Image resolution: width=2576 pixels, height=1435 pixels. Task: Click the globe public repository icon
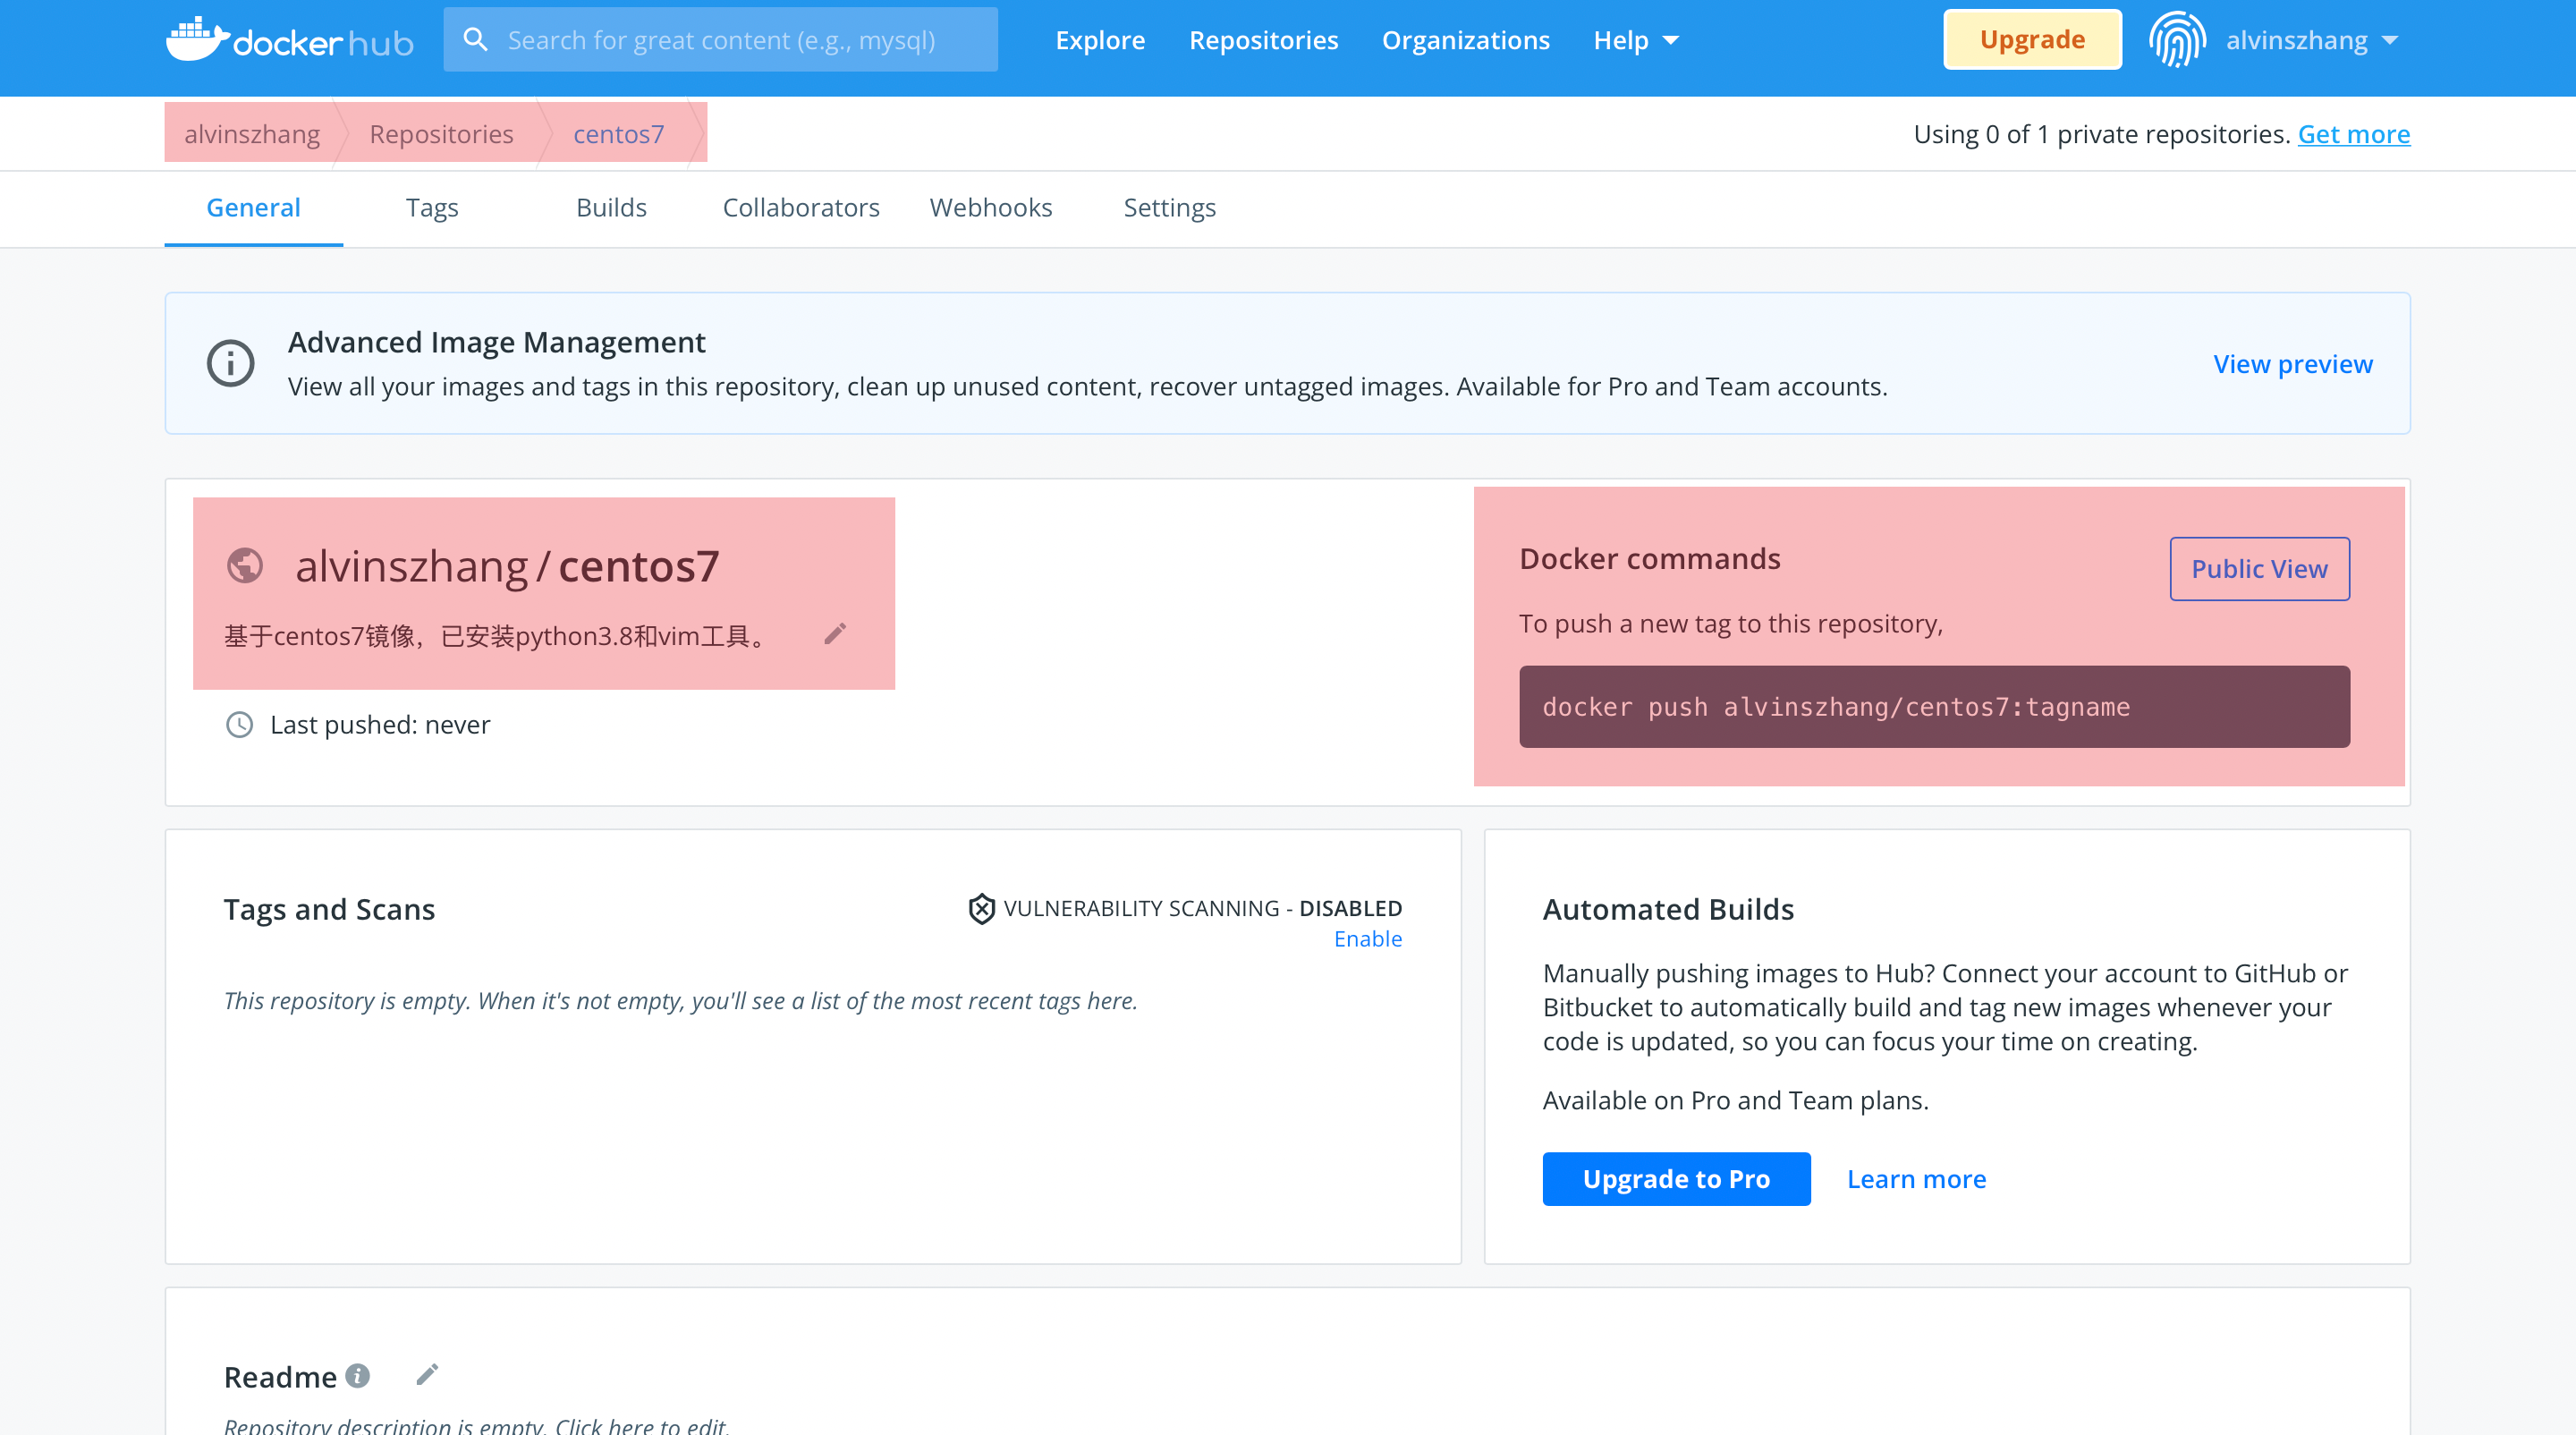[245, 566]
